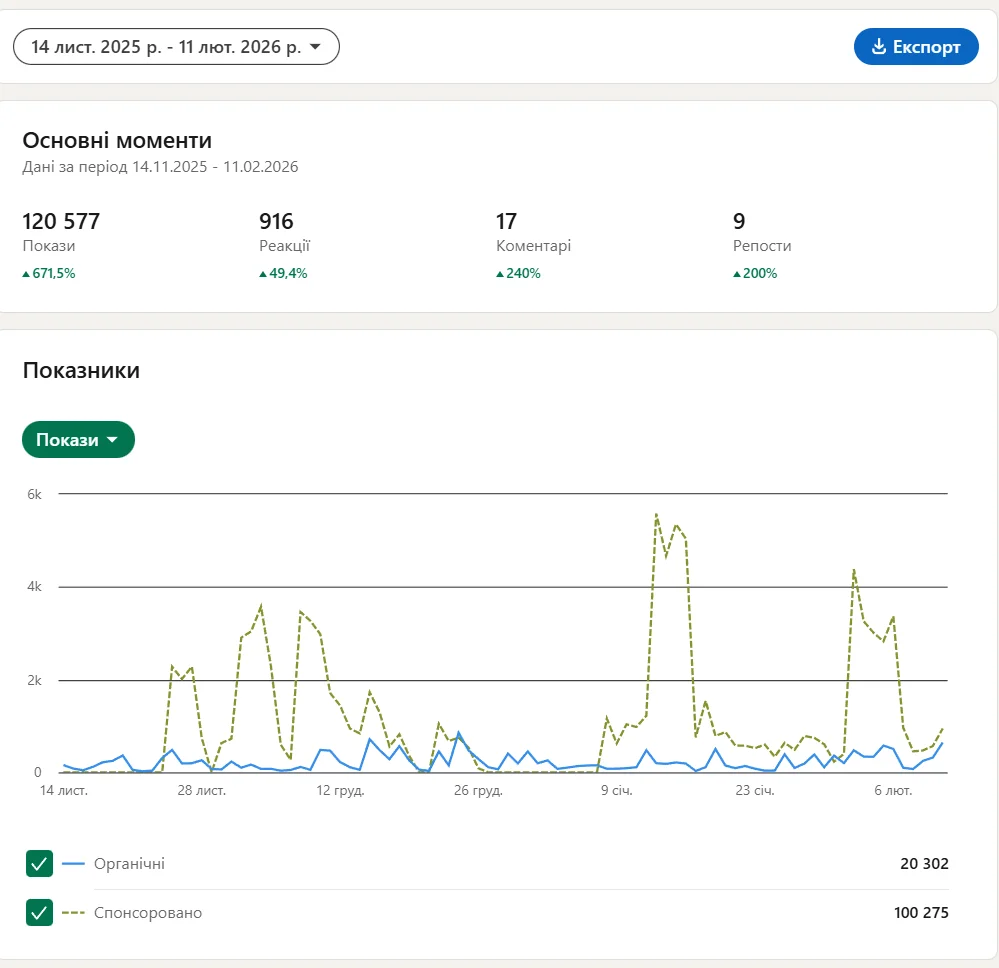The height and width of the screenshot is (968, 999).
Task: Click the caret arrow in the date range selector
Action: click(x=315, y=47)
